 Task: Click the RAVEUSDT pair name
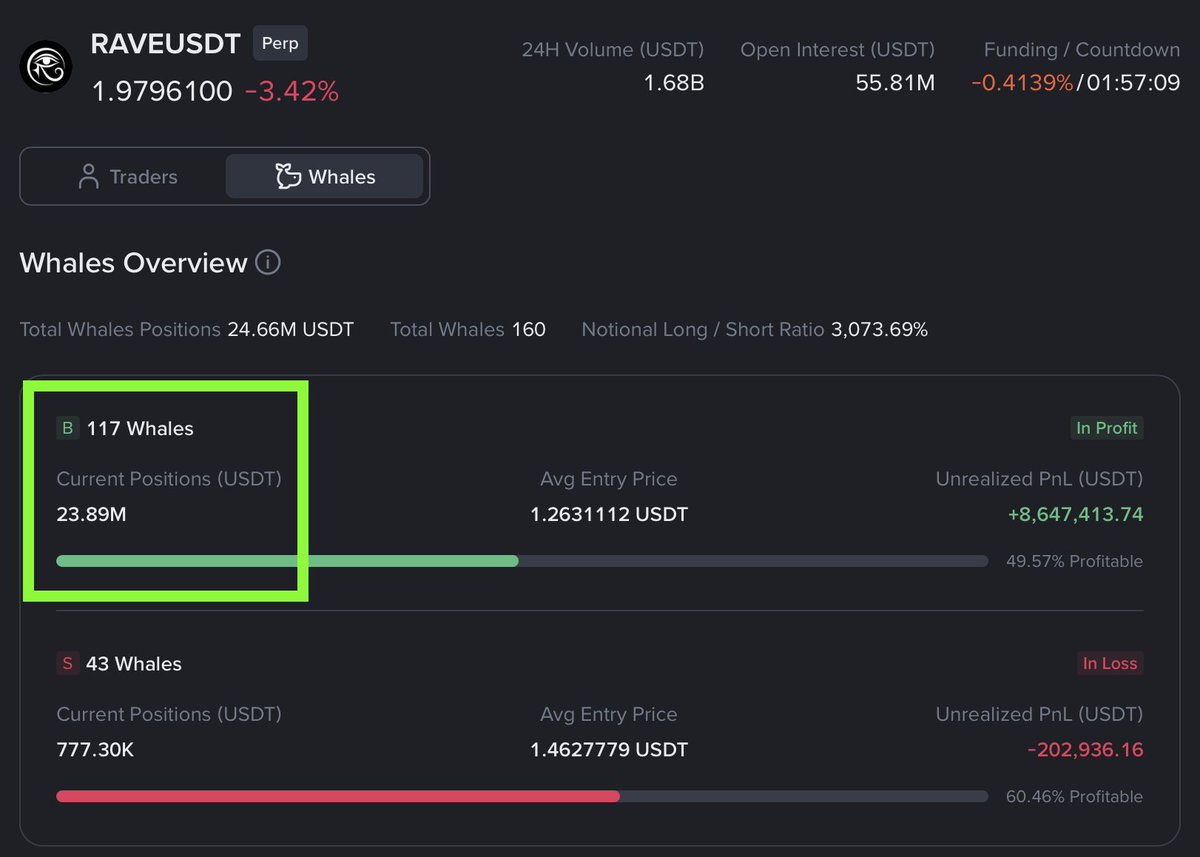[x=165, y=44]
